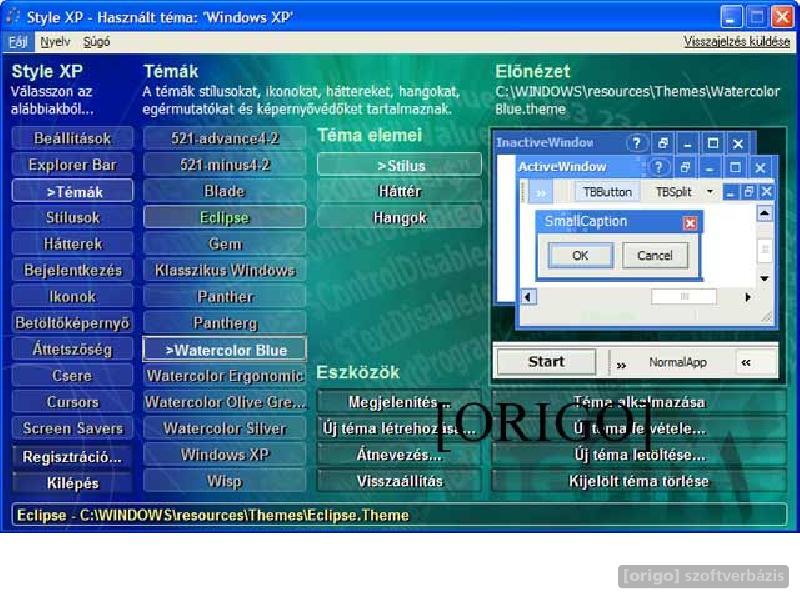Click the help icon on the ActiveWindow preview
This screenshot has width=800, height=600.
[658, 167]
